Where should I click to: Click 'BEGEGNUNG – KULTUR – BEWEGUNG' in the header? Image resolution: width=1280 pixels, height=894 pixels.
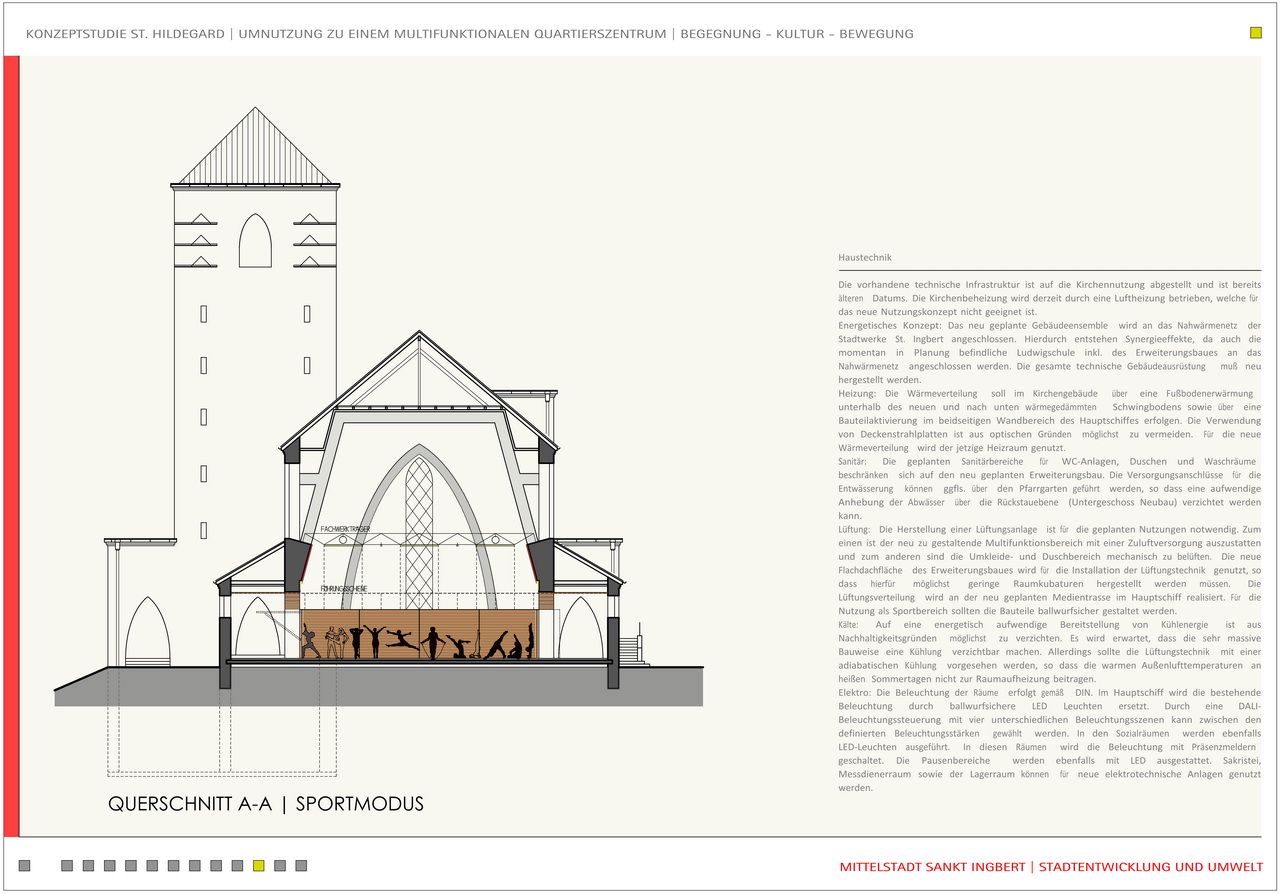[796, 34]
